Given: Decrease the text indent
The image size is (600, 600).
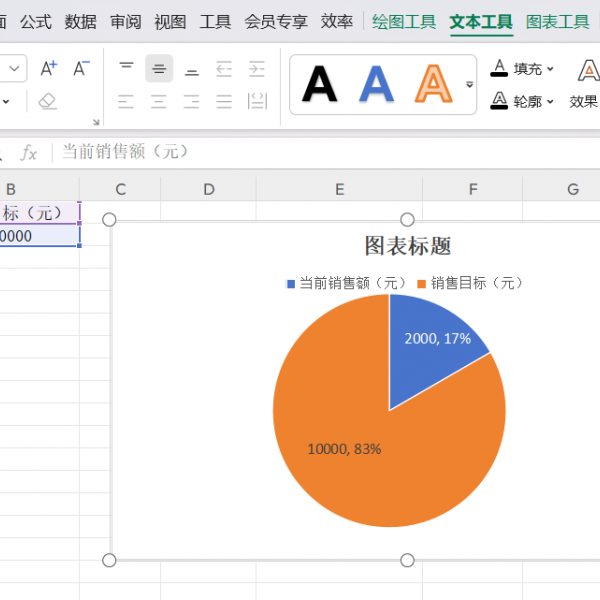Looking at the screenshot, I should click(x=224, y=68).
